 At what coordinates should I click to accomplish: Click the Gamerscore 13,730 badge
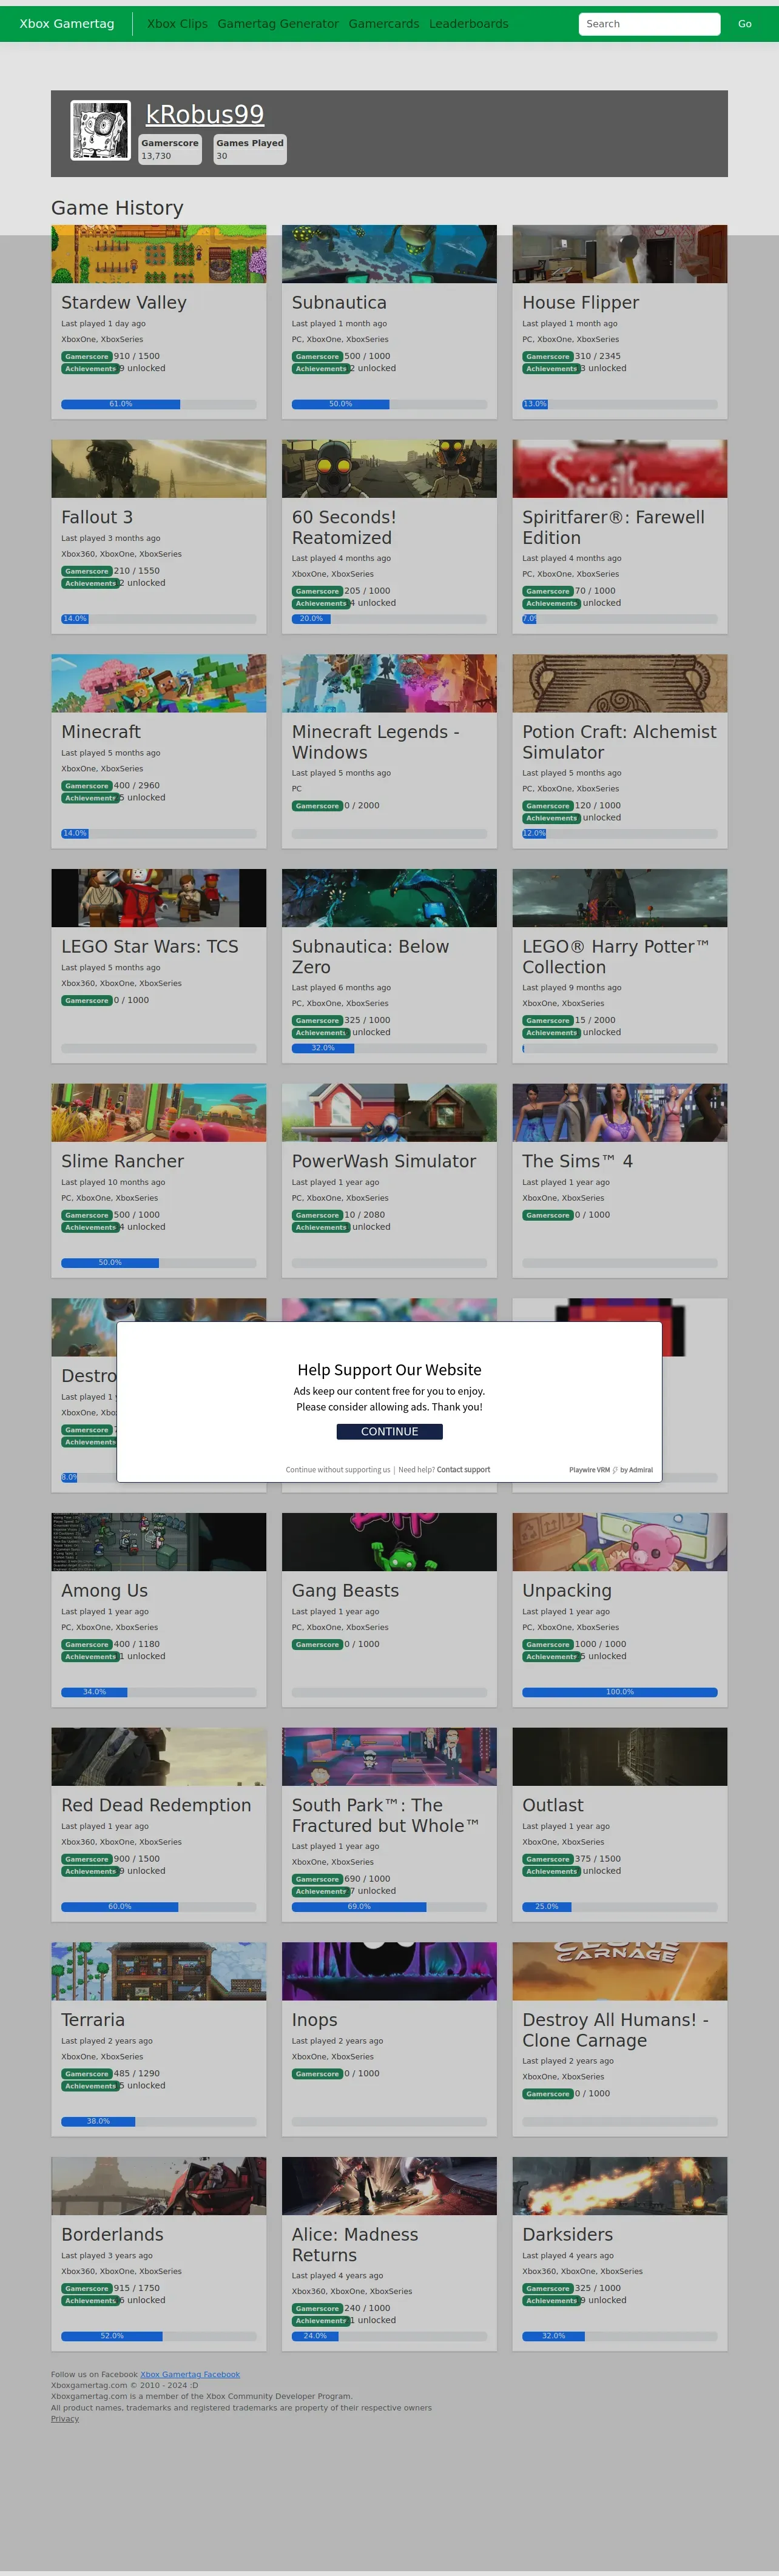point(170,149)
